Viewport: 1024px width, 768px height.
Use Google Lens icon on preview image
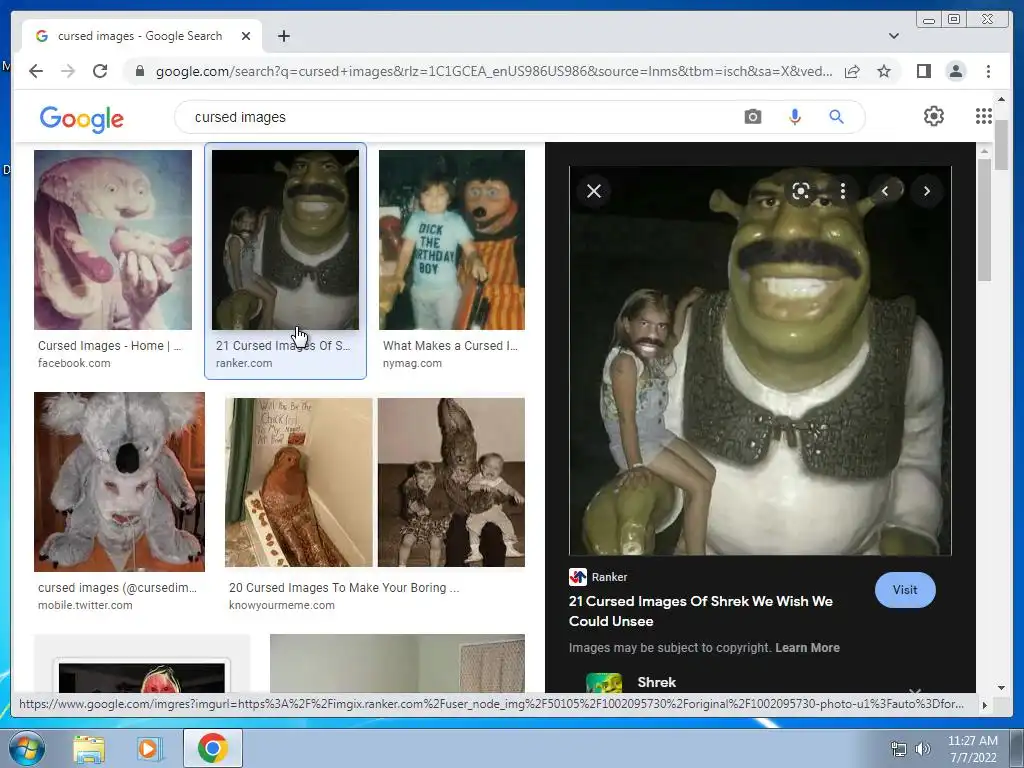pos(801,191)
